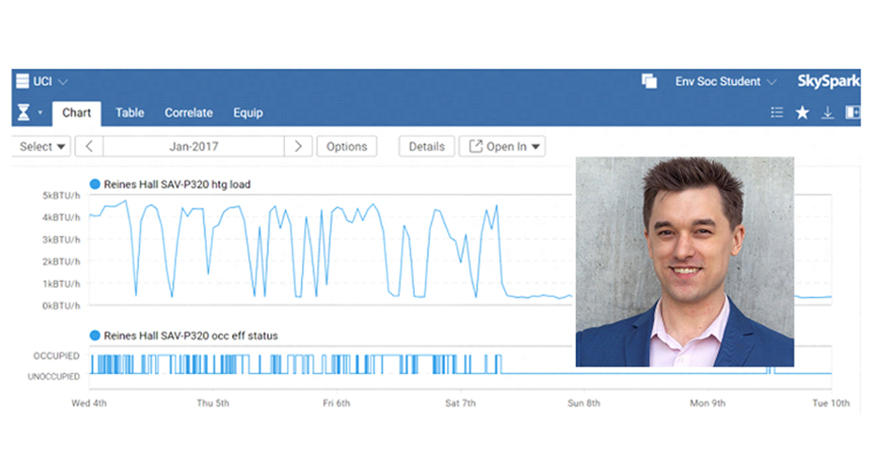Click the 4kBTU/h axis value
This screenshot has height=450, width=870.
(61, 218)
